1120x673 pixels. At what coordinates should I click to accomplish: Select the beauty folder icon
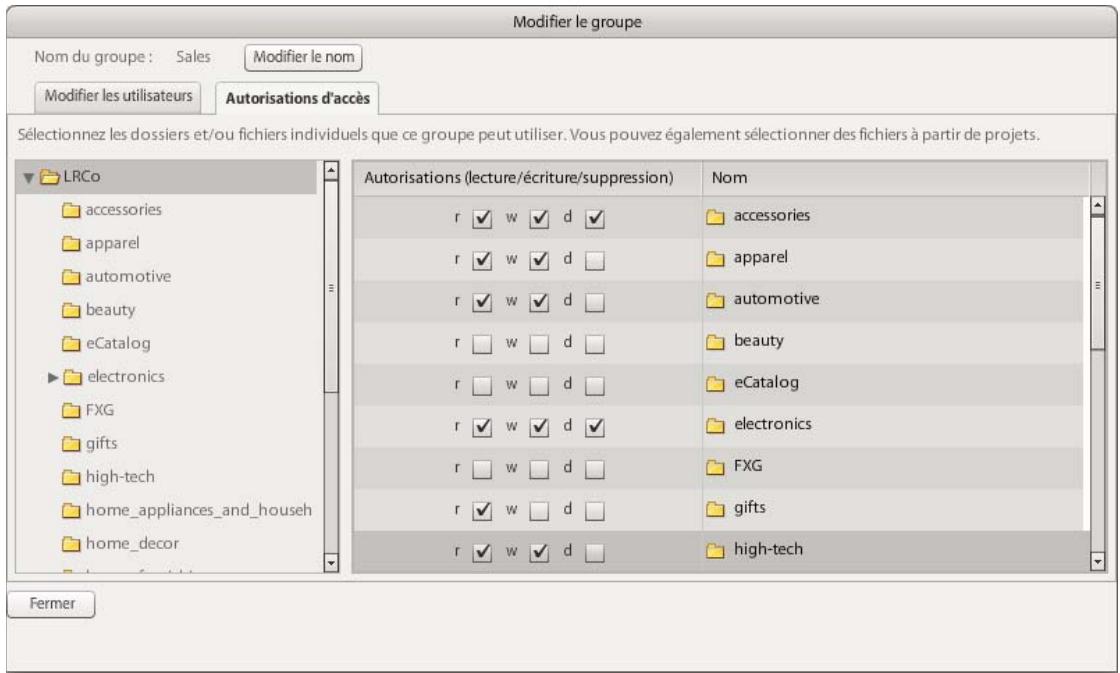click(x=73, y=308)
